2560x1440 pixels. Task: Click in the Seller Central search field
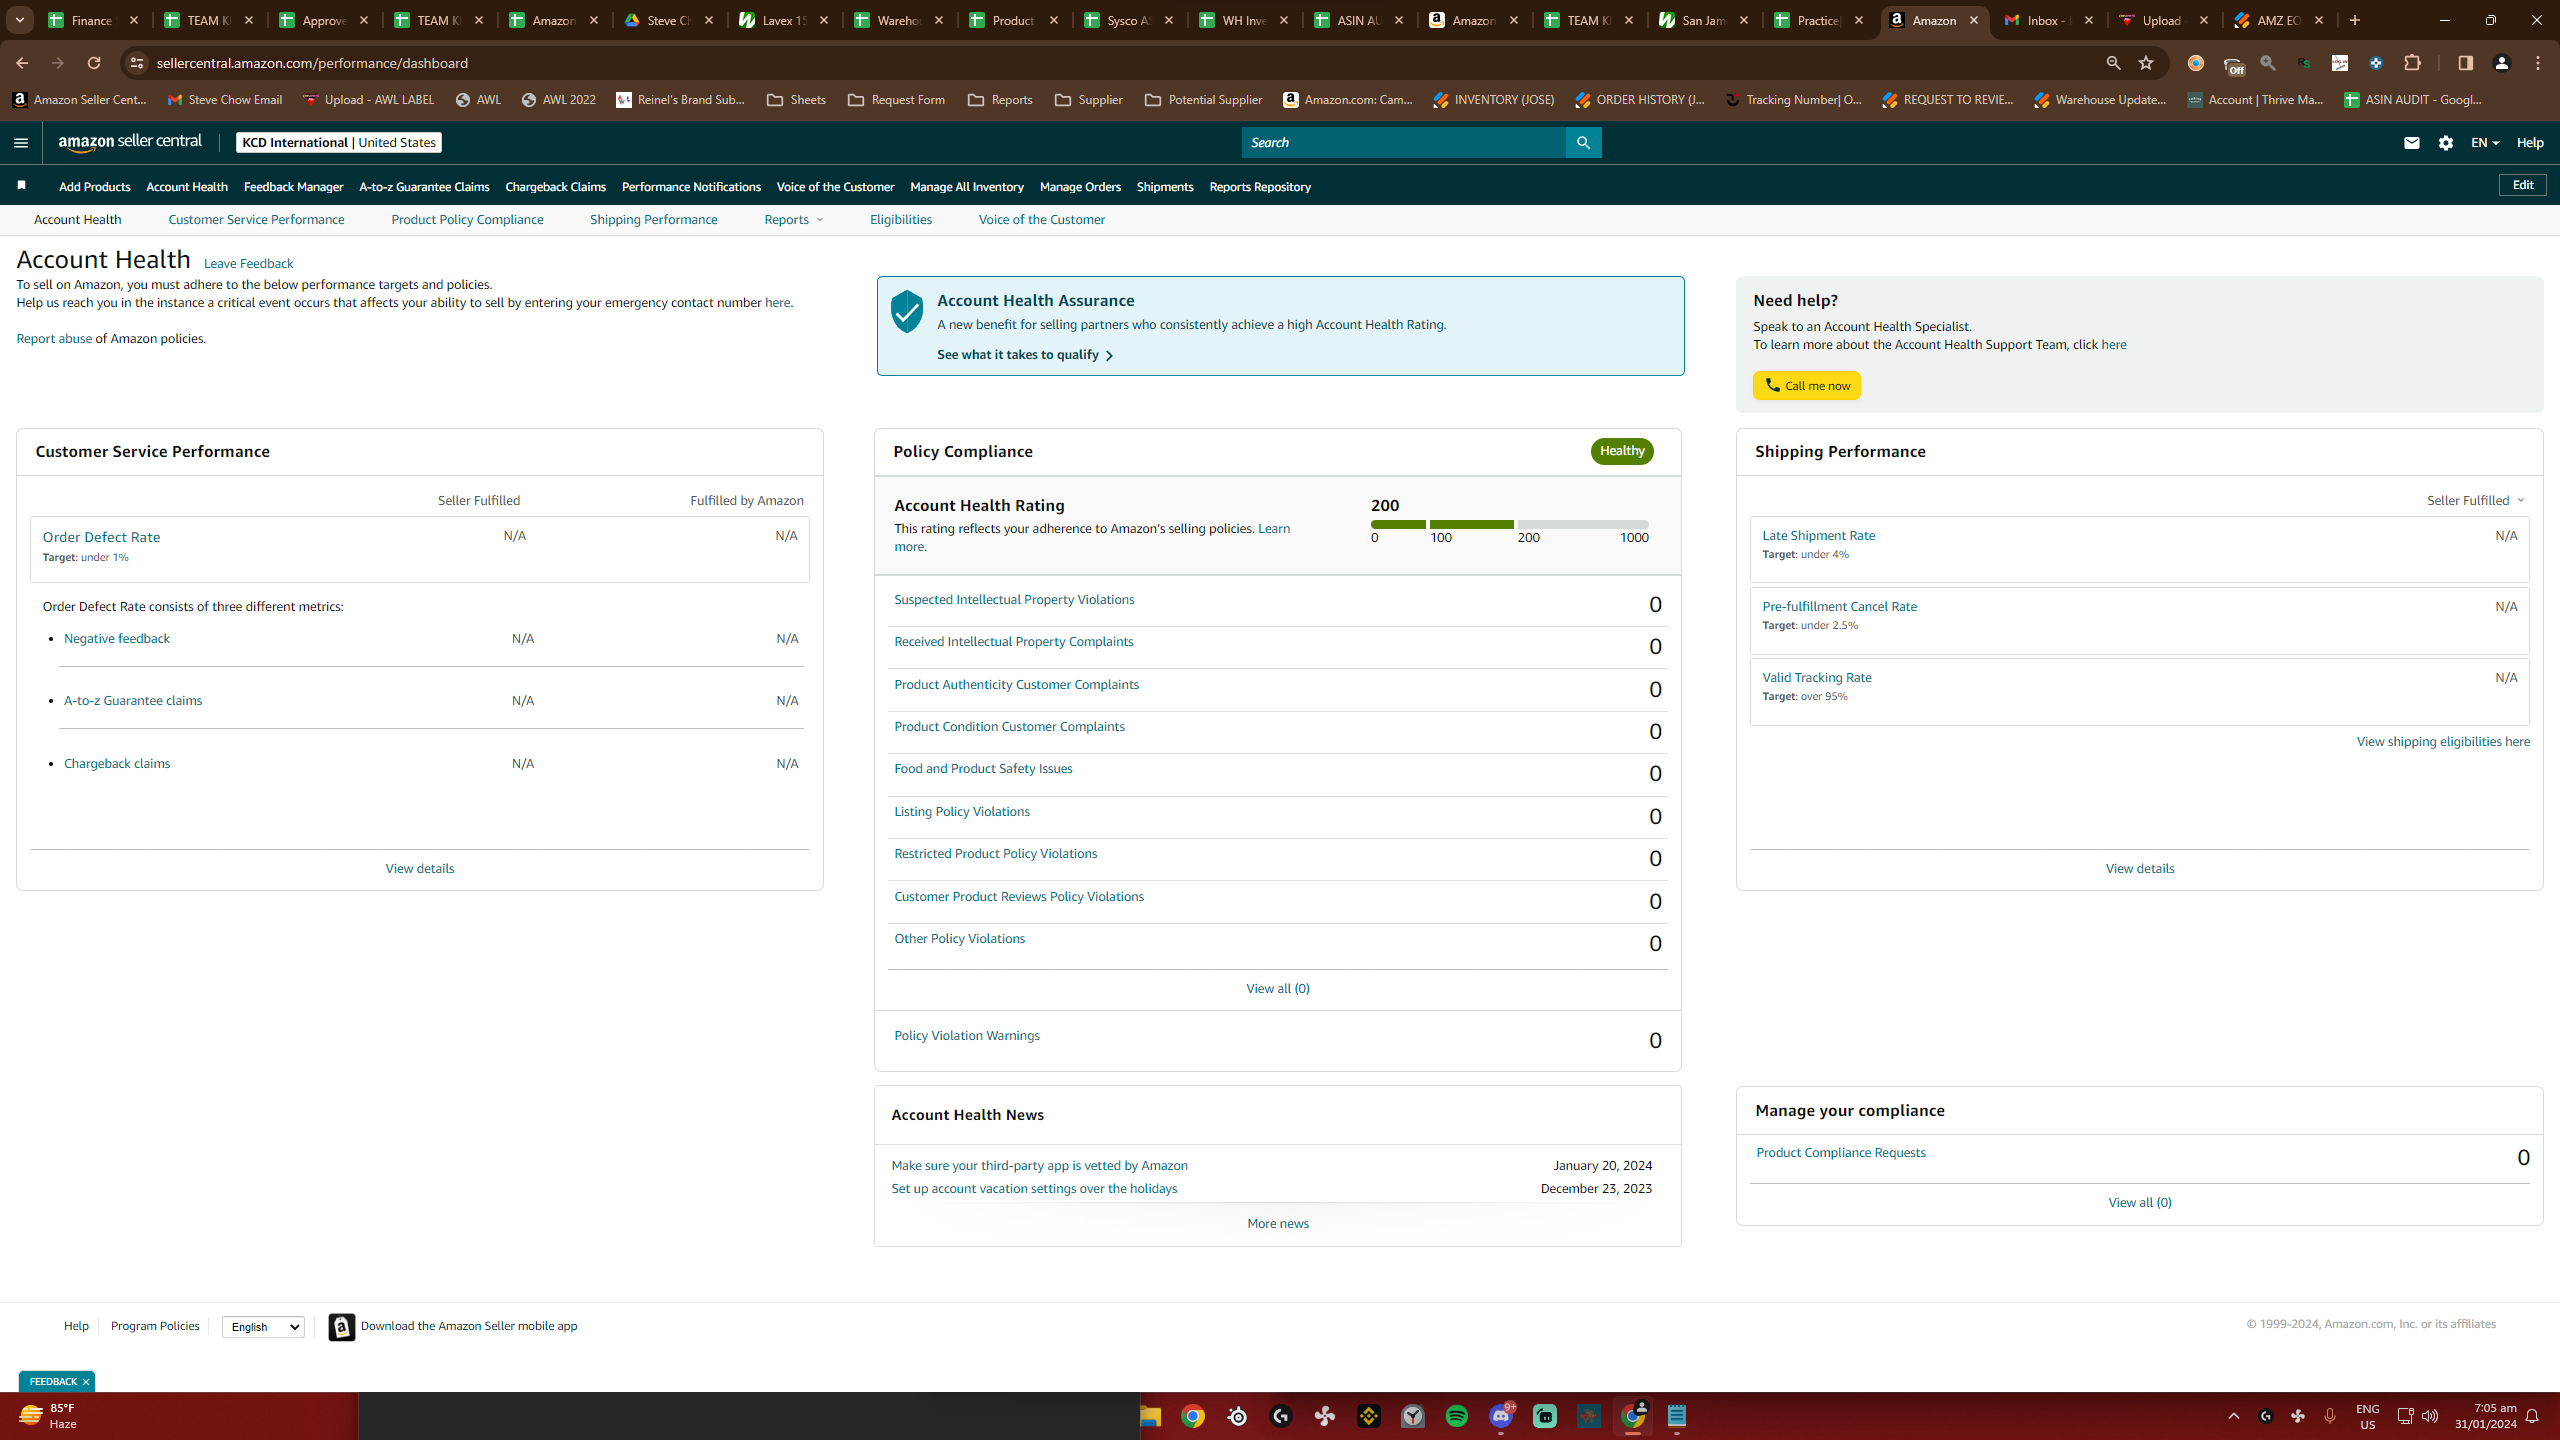[x=1403, y=143]
